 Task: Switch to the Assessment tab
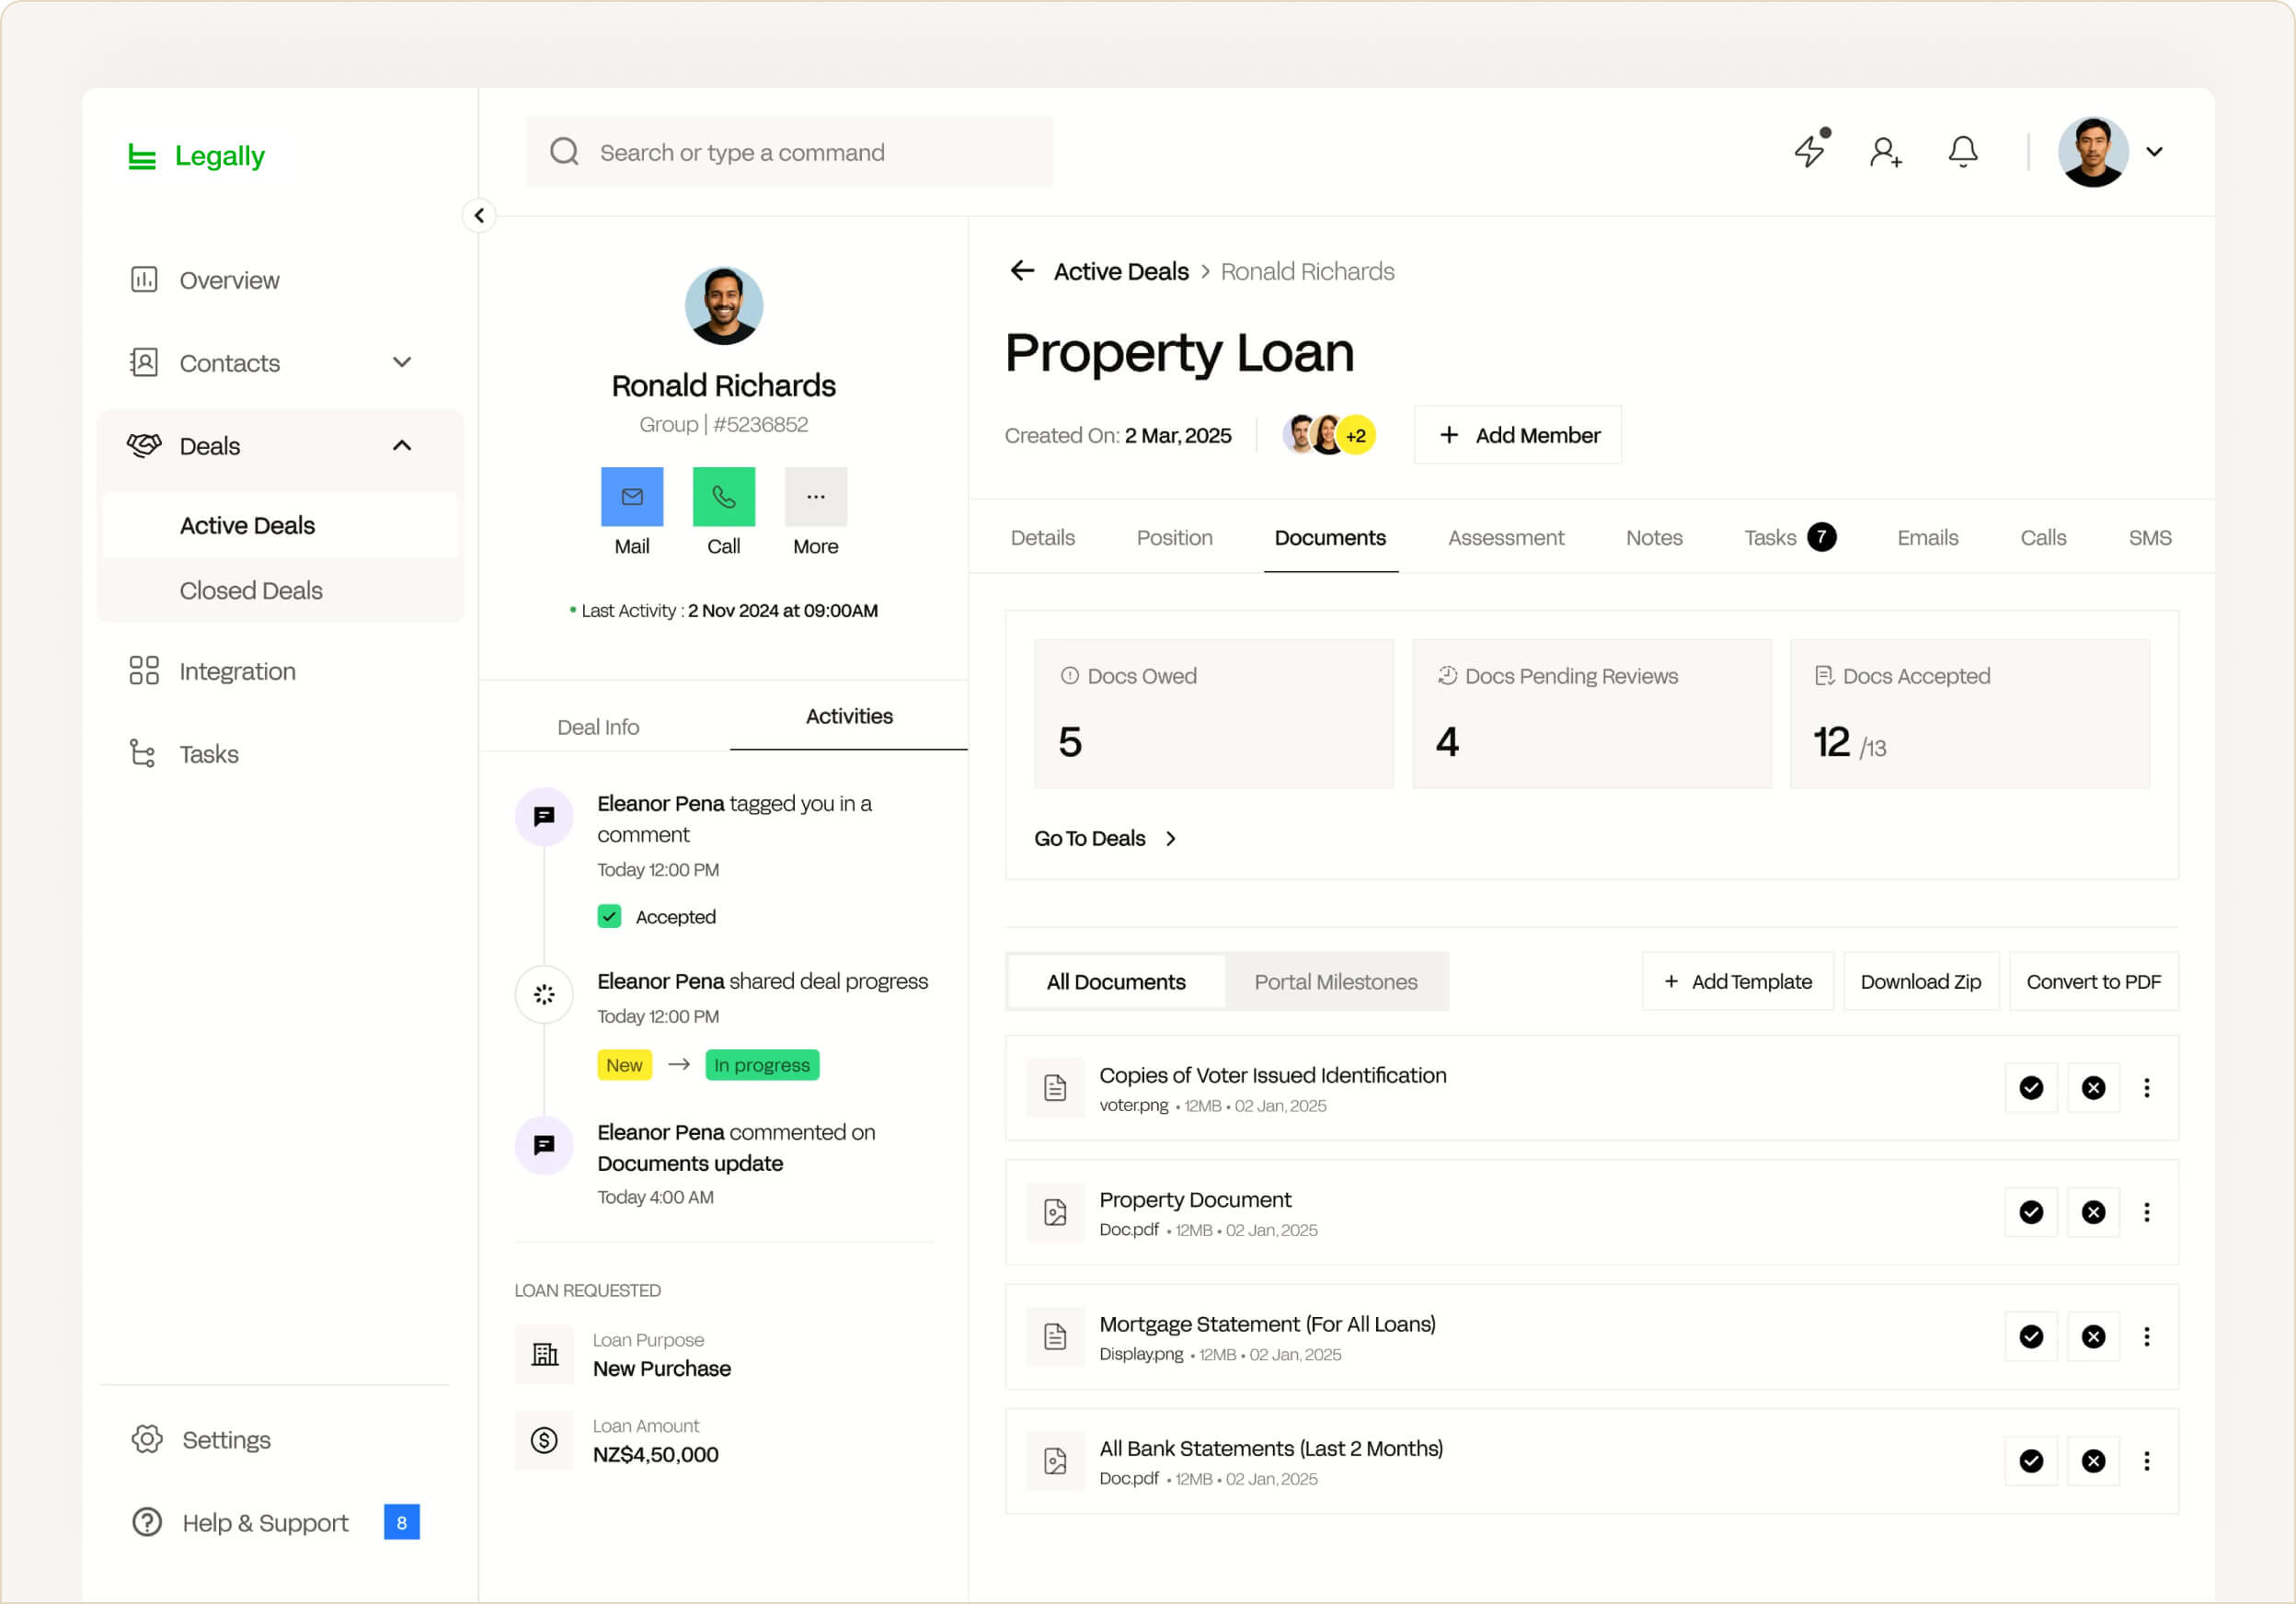click(1505, 538)
